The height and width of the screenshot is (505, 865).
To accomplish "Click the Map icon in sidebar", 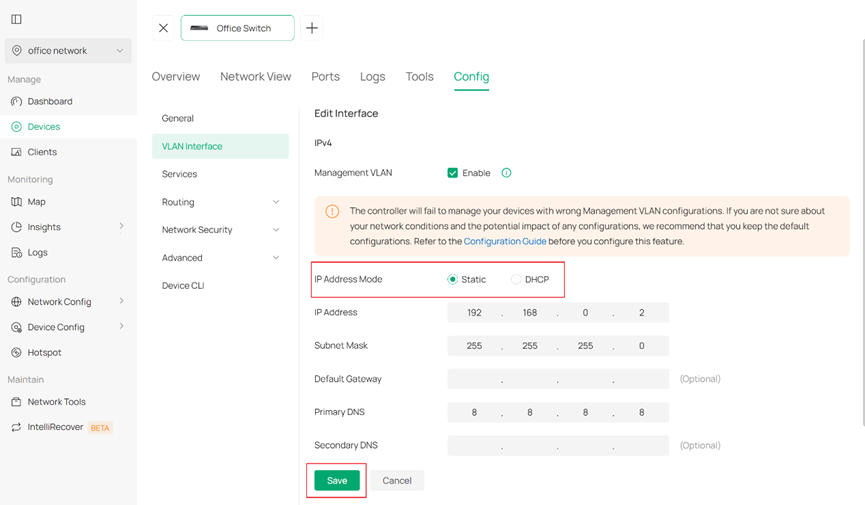I will coord(17,202).
